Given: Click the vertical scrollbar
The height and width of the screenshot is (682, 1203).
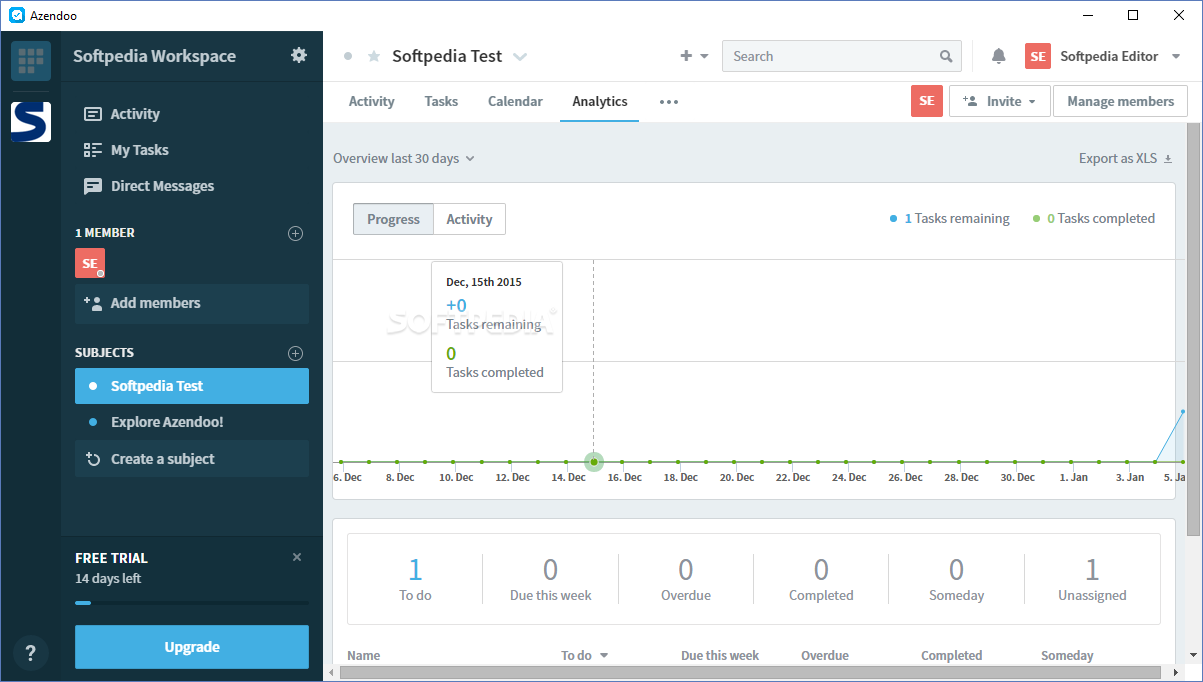Looking at the screenshot, I should coord(1194,330).
